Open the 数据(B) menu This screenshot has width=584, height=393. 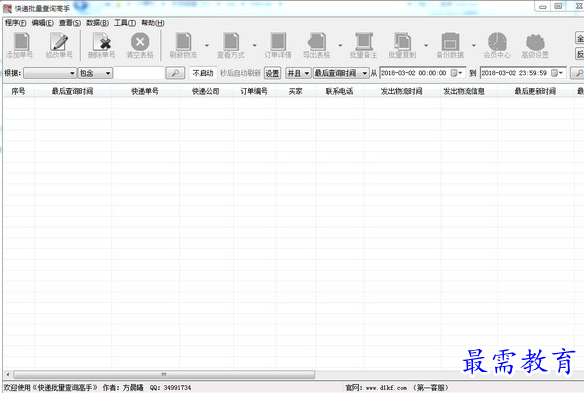[x=97, y=23]
